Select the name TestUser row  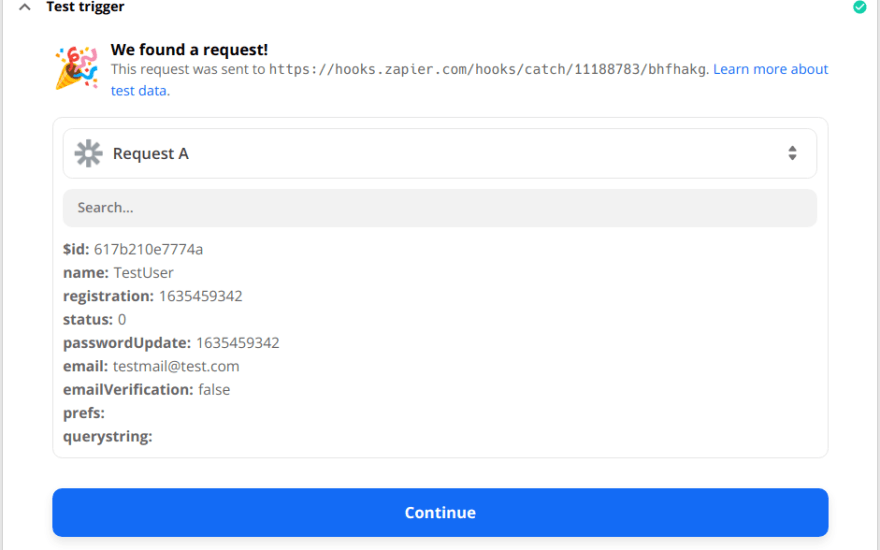(118, 273)
